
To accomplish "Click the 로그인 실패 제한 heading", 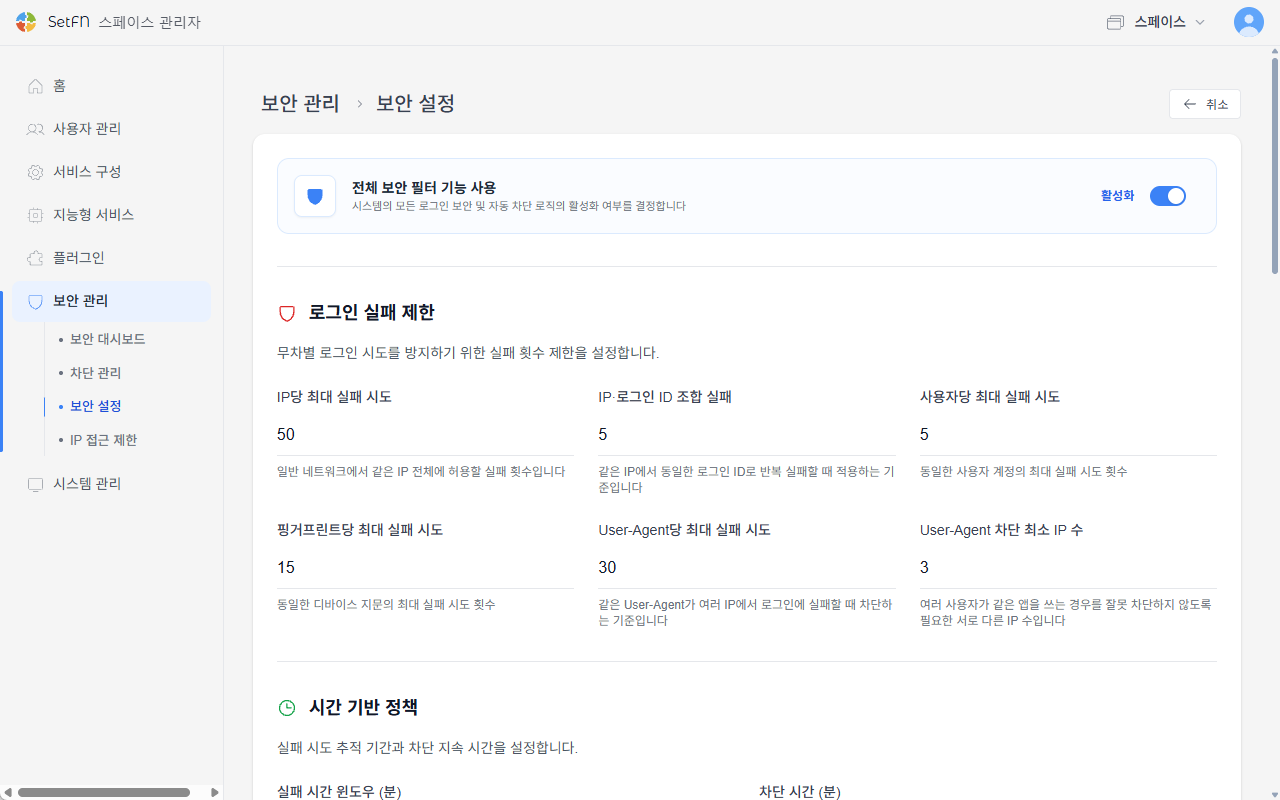I will tap(372, 313).
